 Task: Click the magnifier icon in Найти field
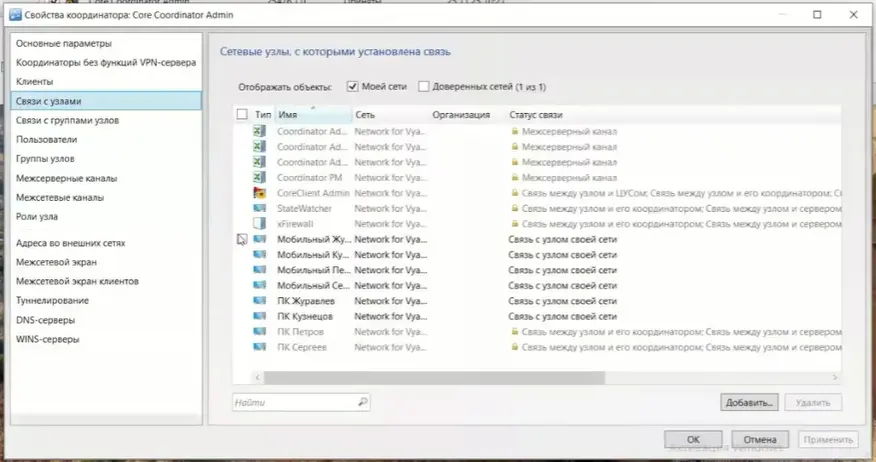point(363,402)
